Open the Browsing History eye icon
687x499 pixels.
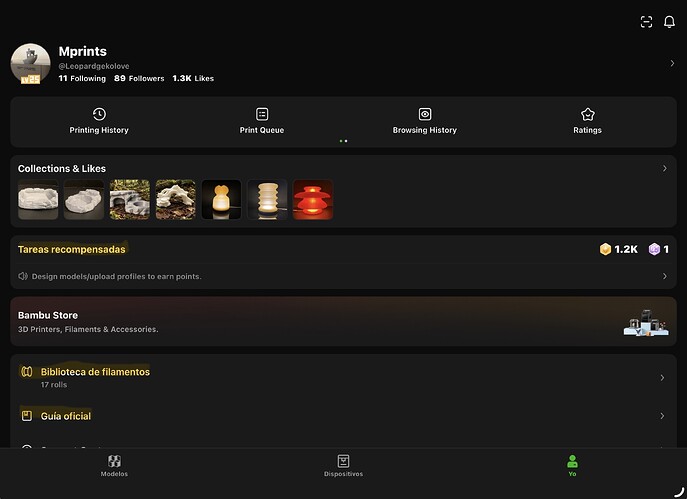(425, 114)
